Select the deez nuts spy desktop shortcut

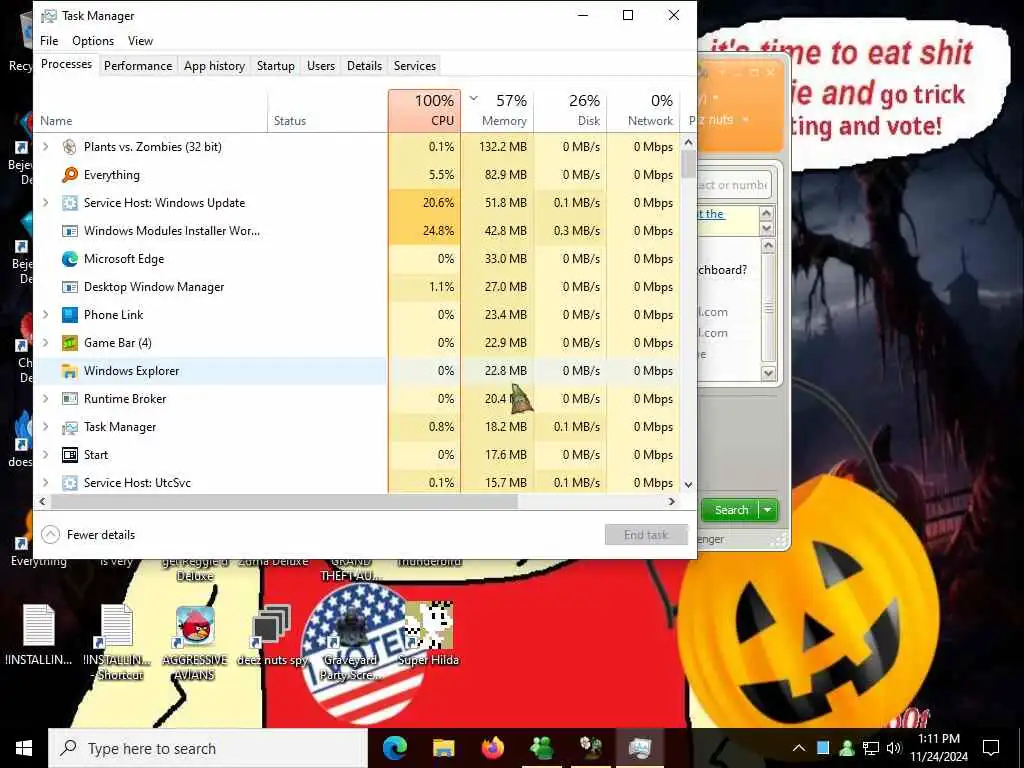(x=272, y=635)
